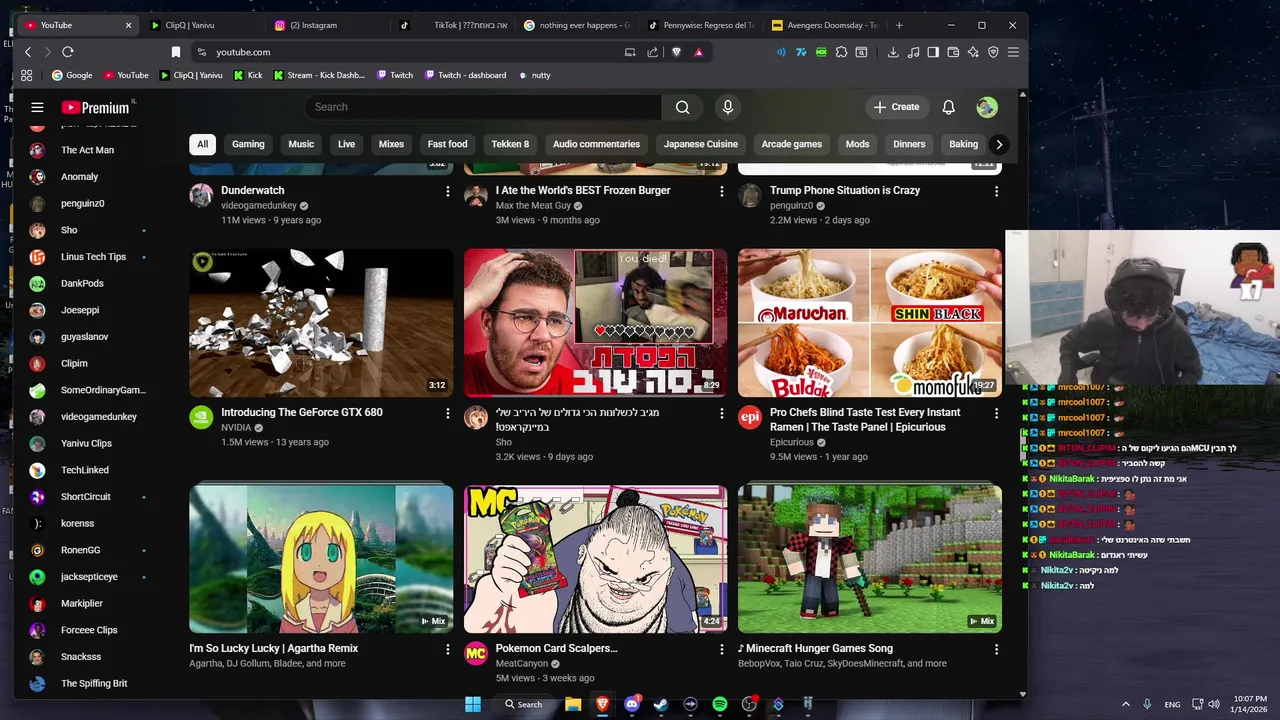This screenshot has width=1280, height=720.
Task: Open the jacksepticeye subscription
Action: pyautogui.click(x=90, y=577)
